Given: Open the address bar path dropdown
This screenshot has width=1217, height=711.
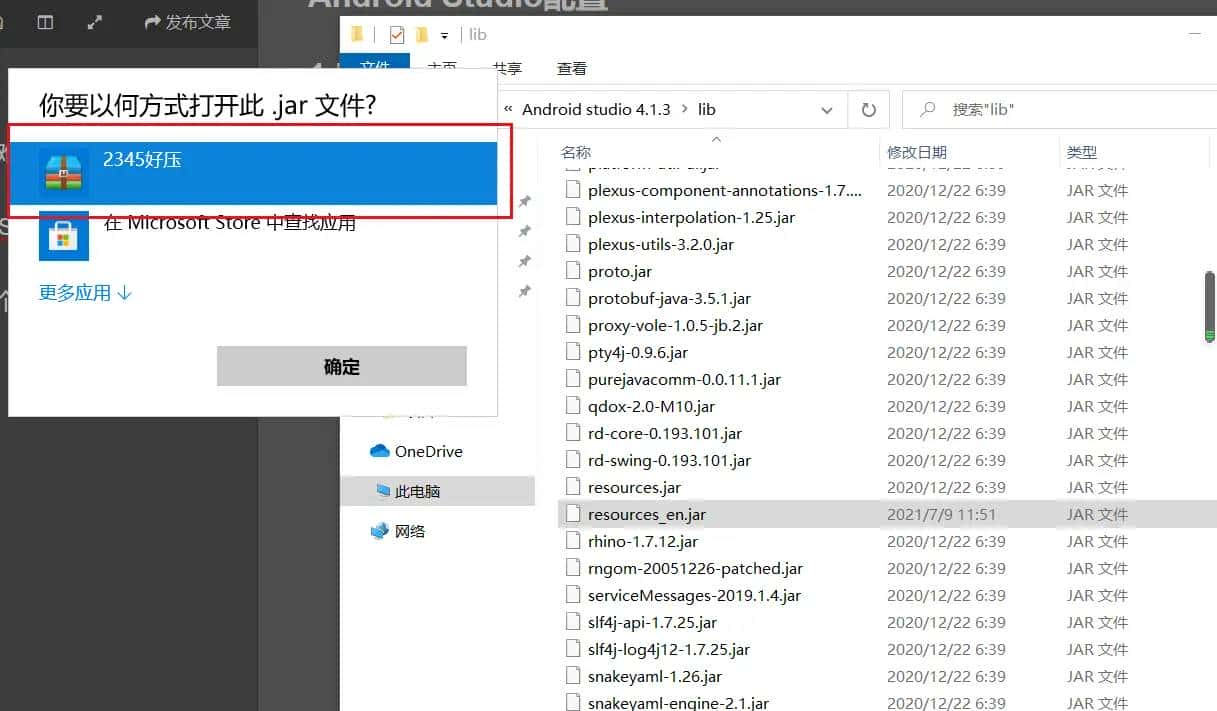Looking at the screenshot, I should pos(827,109).
